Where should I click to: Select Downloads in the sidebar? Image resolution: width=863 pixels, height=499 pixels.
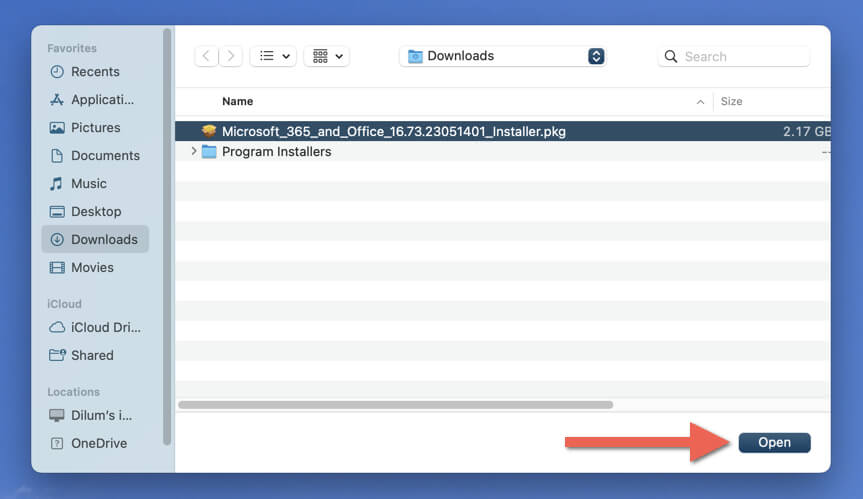tap(95, 239)
